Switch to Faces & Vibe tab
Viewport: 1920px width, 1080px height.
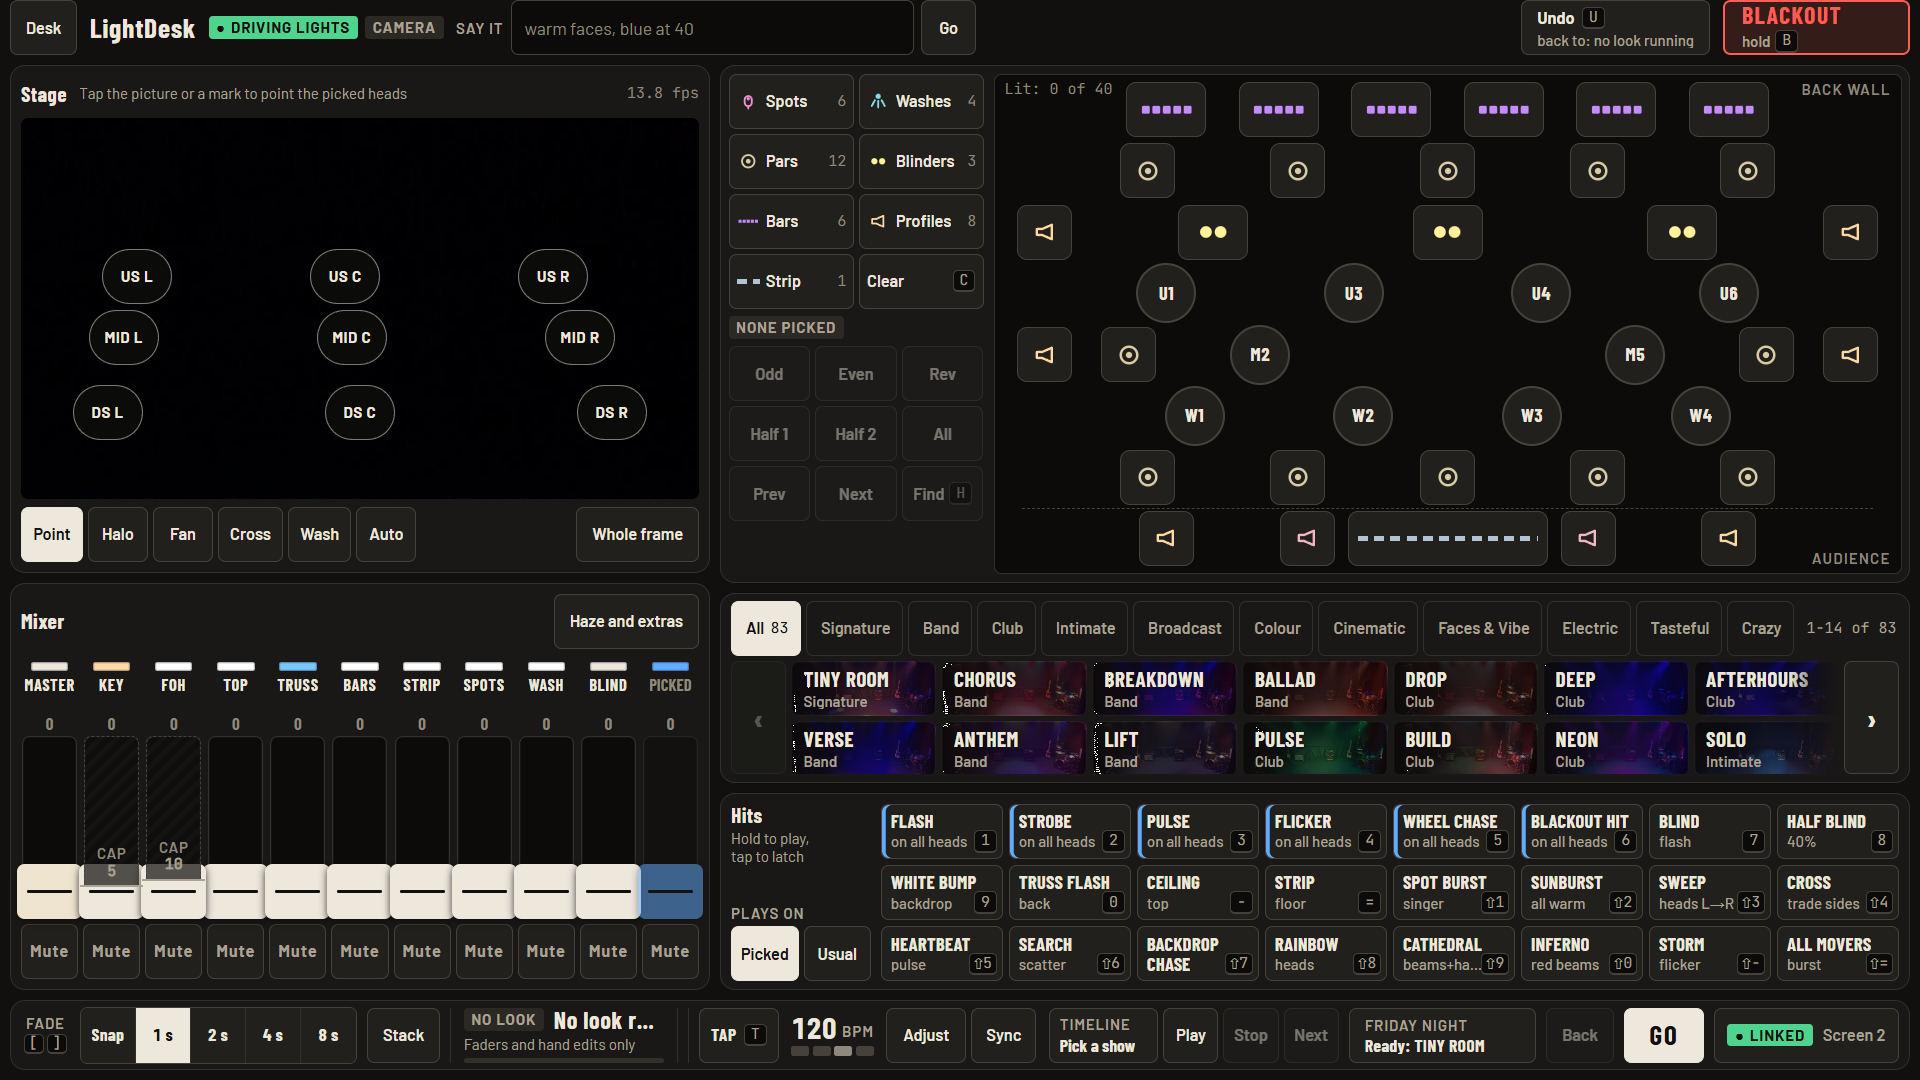pyautogui.click(x=1483, y=628)
